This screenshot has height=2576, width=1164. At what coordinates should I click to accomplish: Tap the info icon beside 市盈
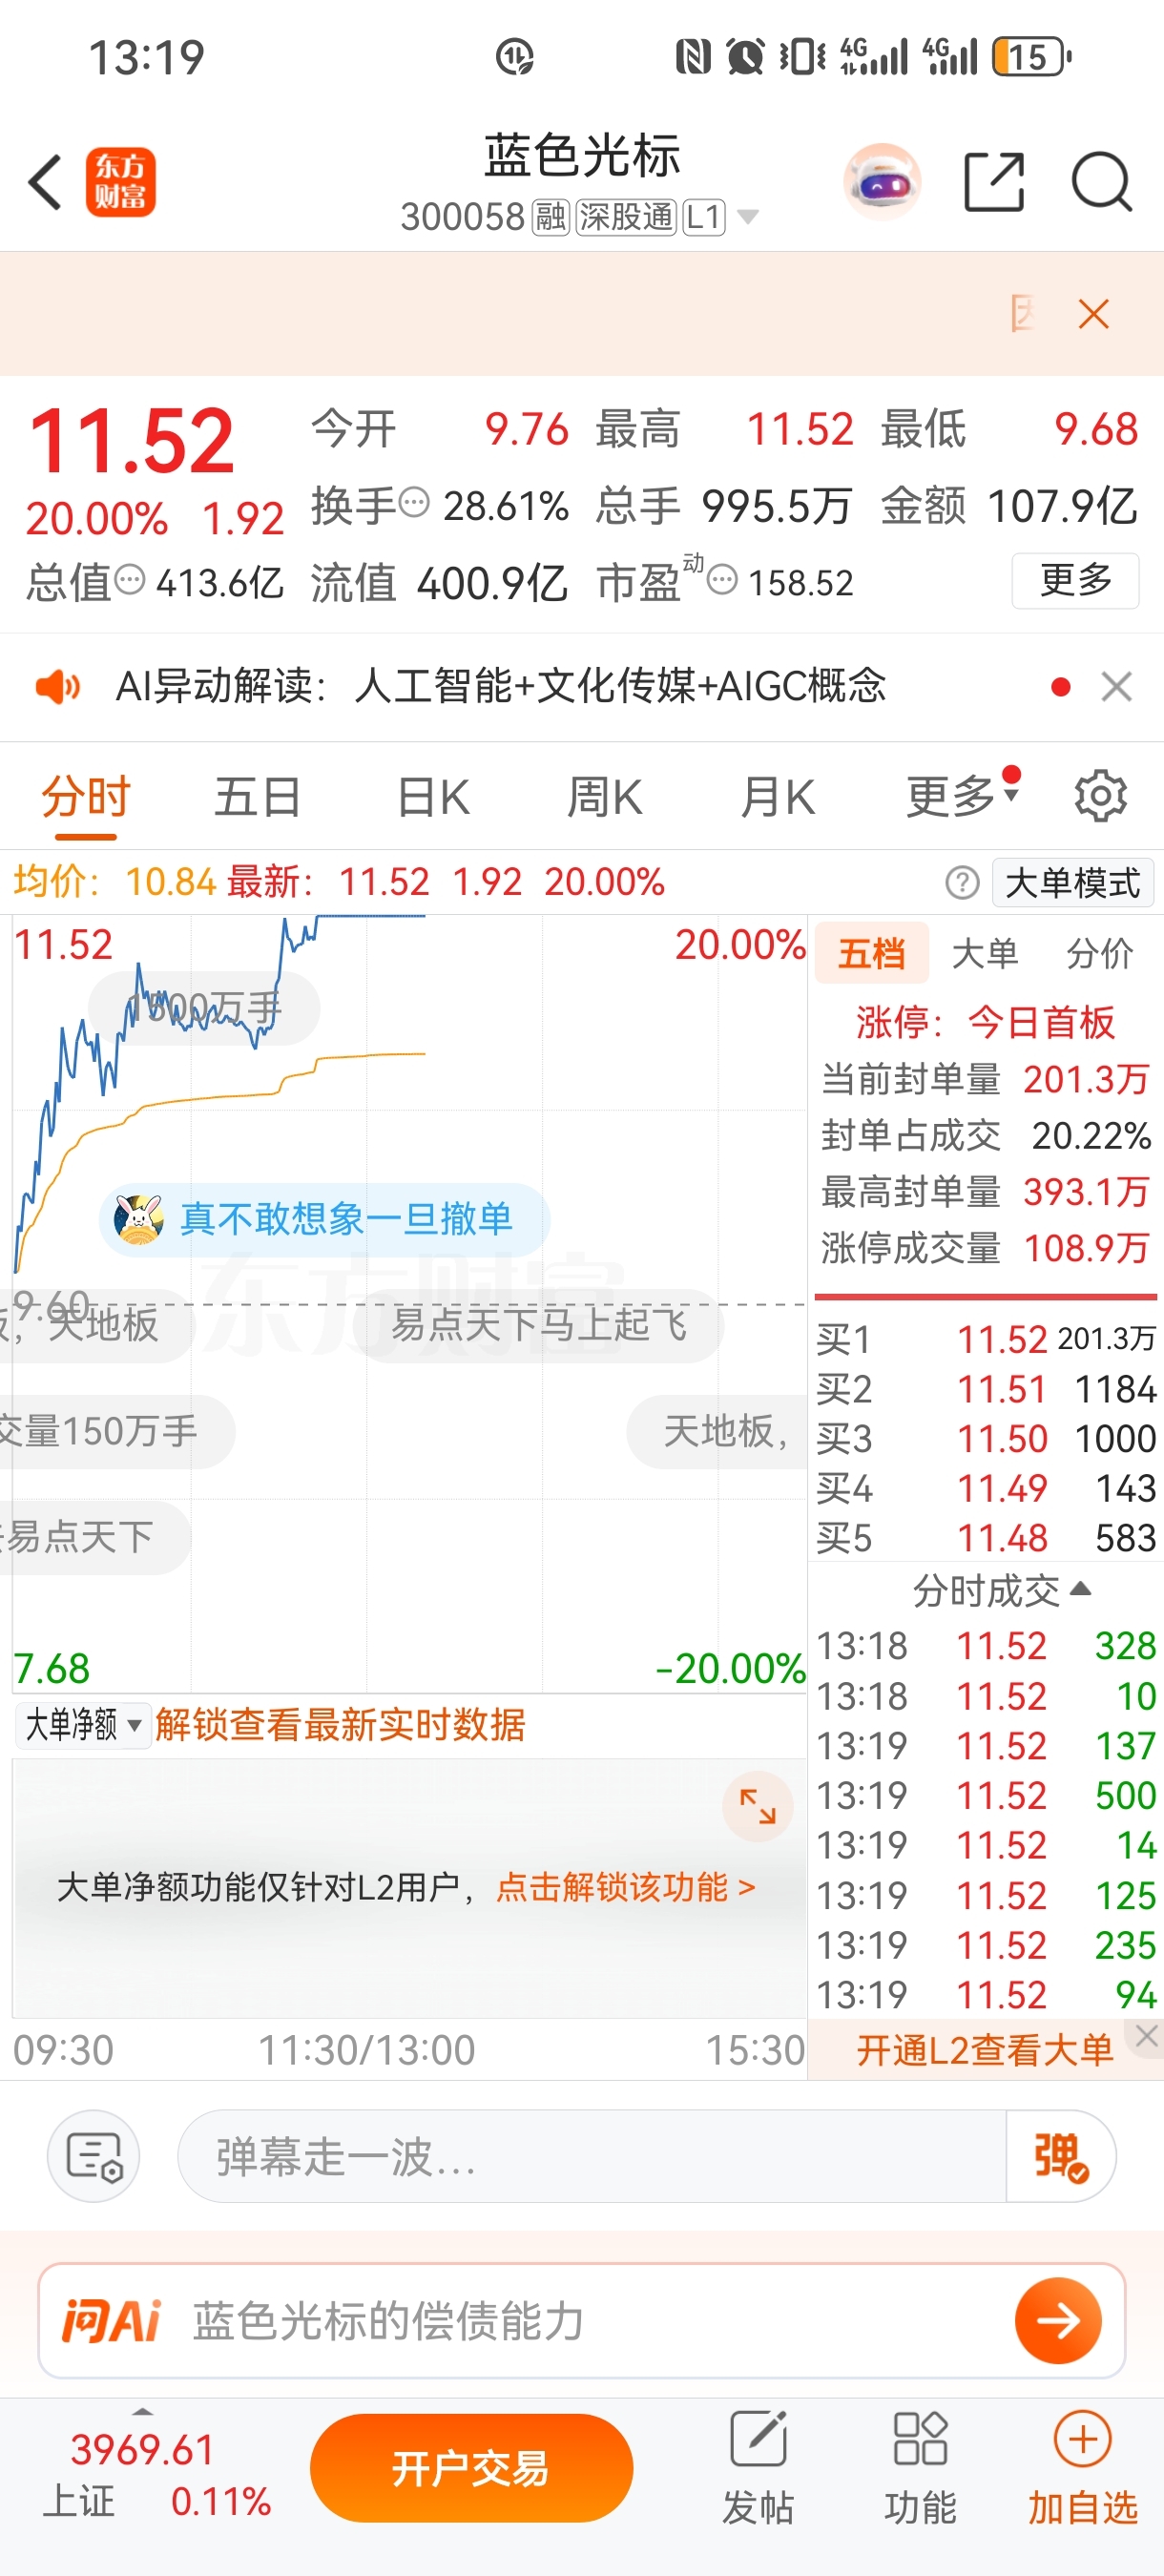coord(722,579)
